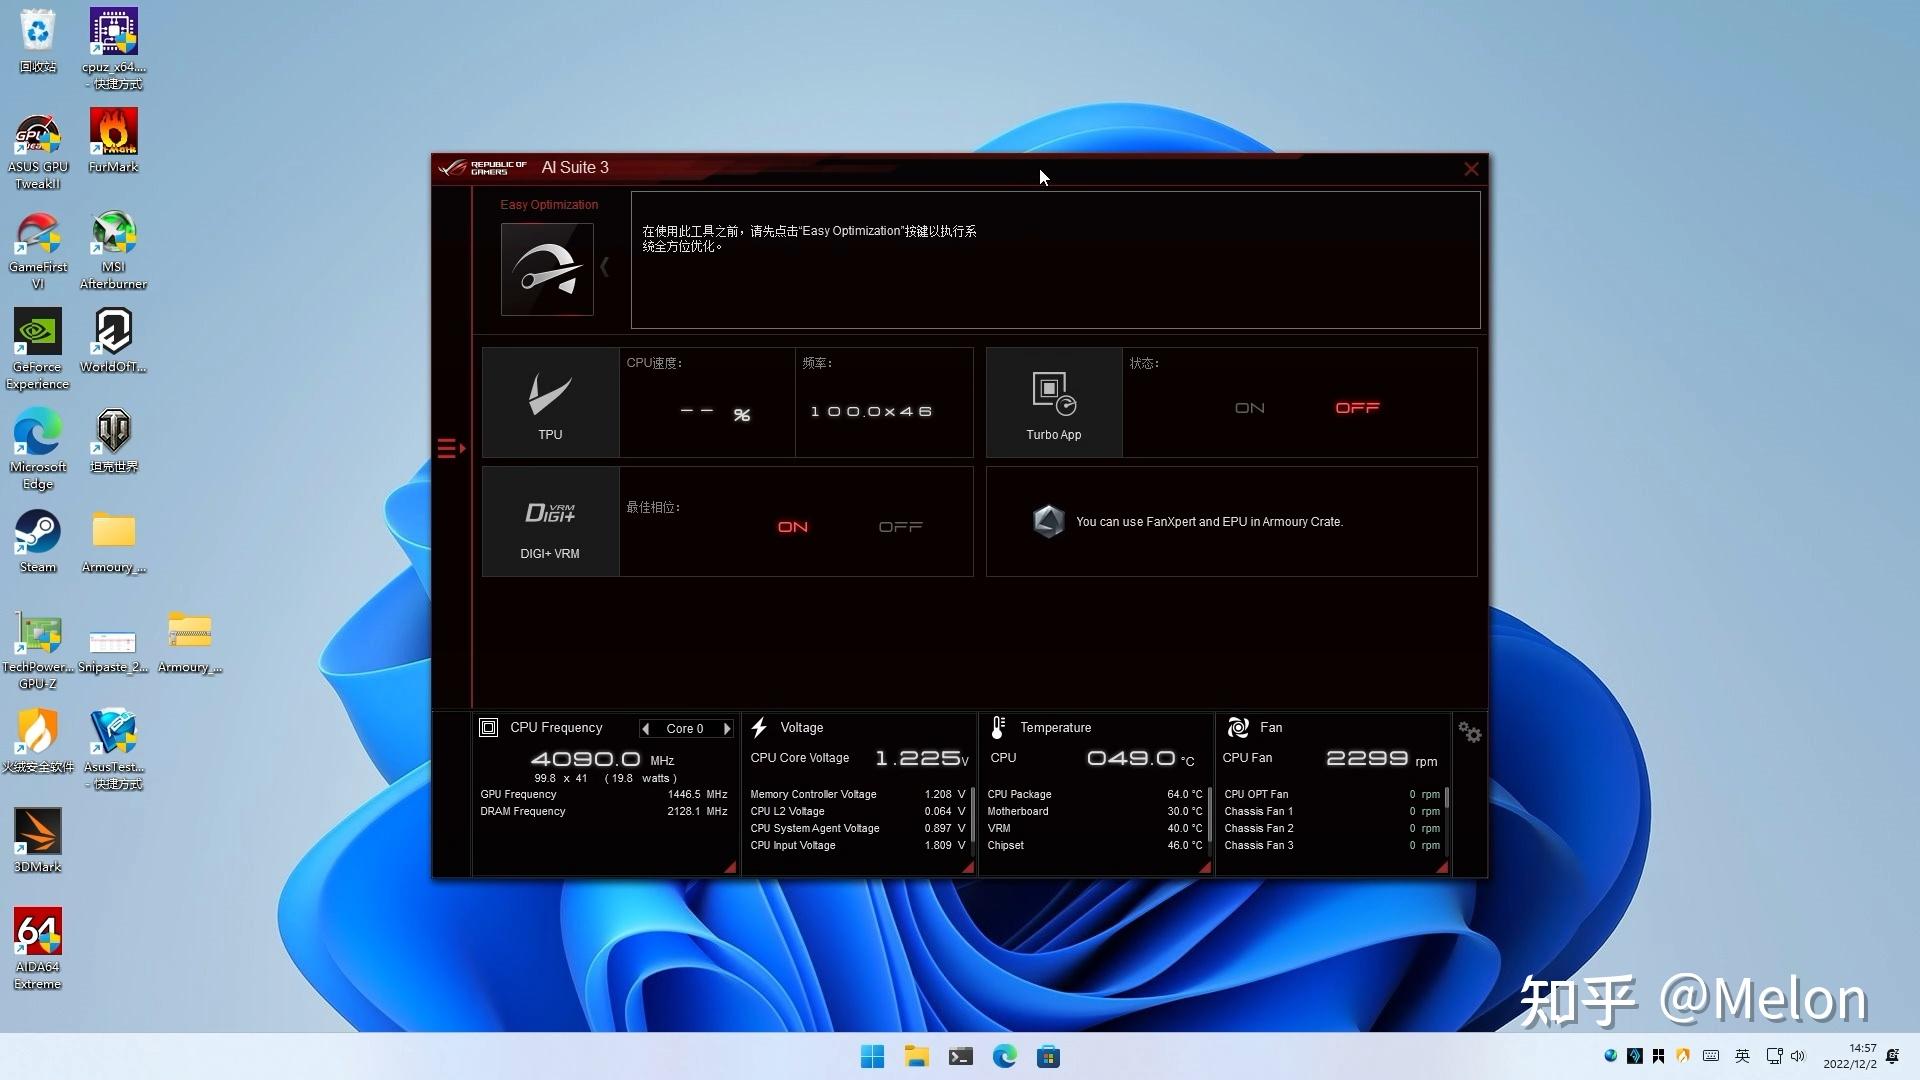
Task: Select next CPU core with right arrow
Action: (727, 729)
